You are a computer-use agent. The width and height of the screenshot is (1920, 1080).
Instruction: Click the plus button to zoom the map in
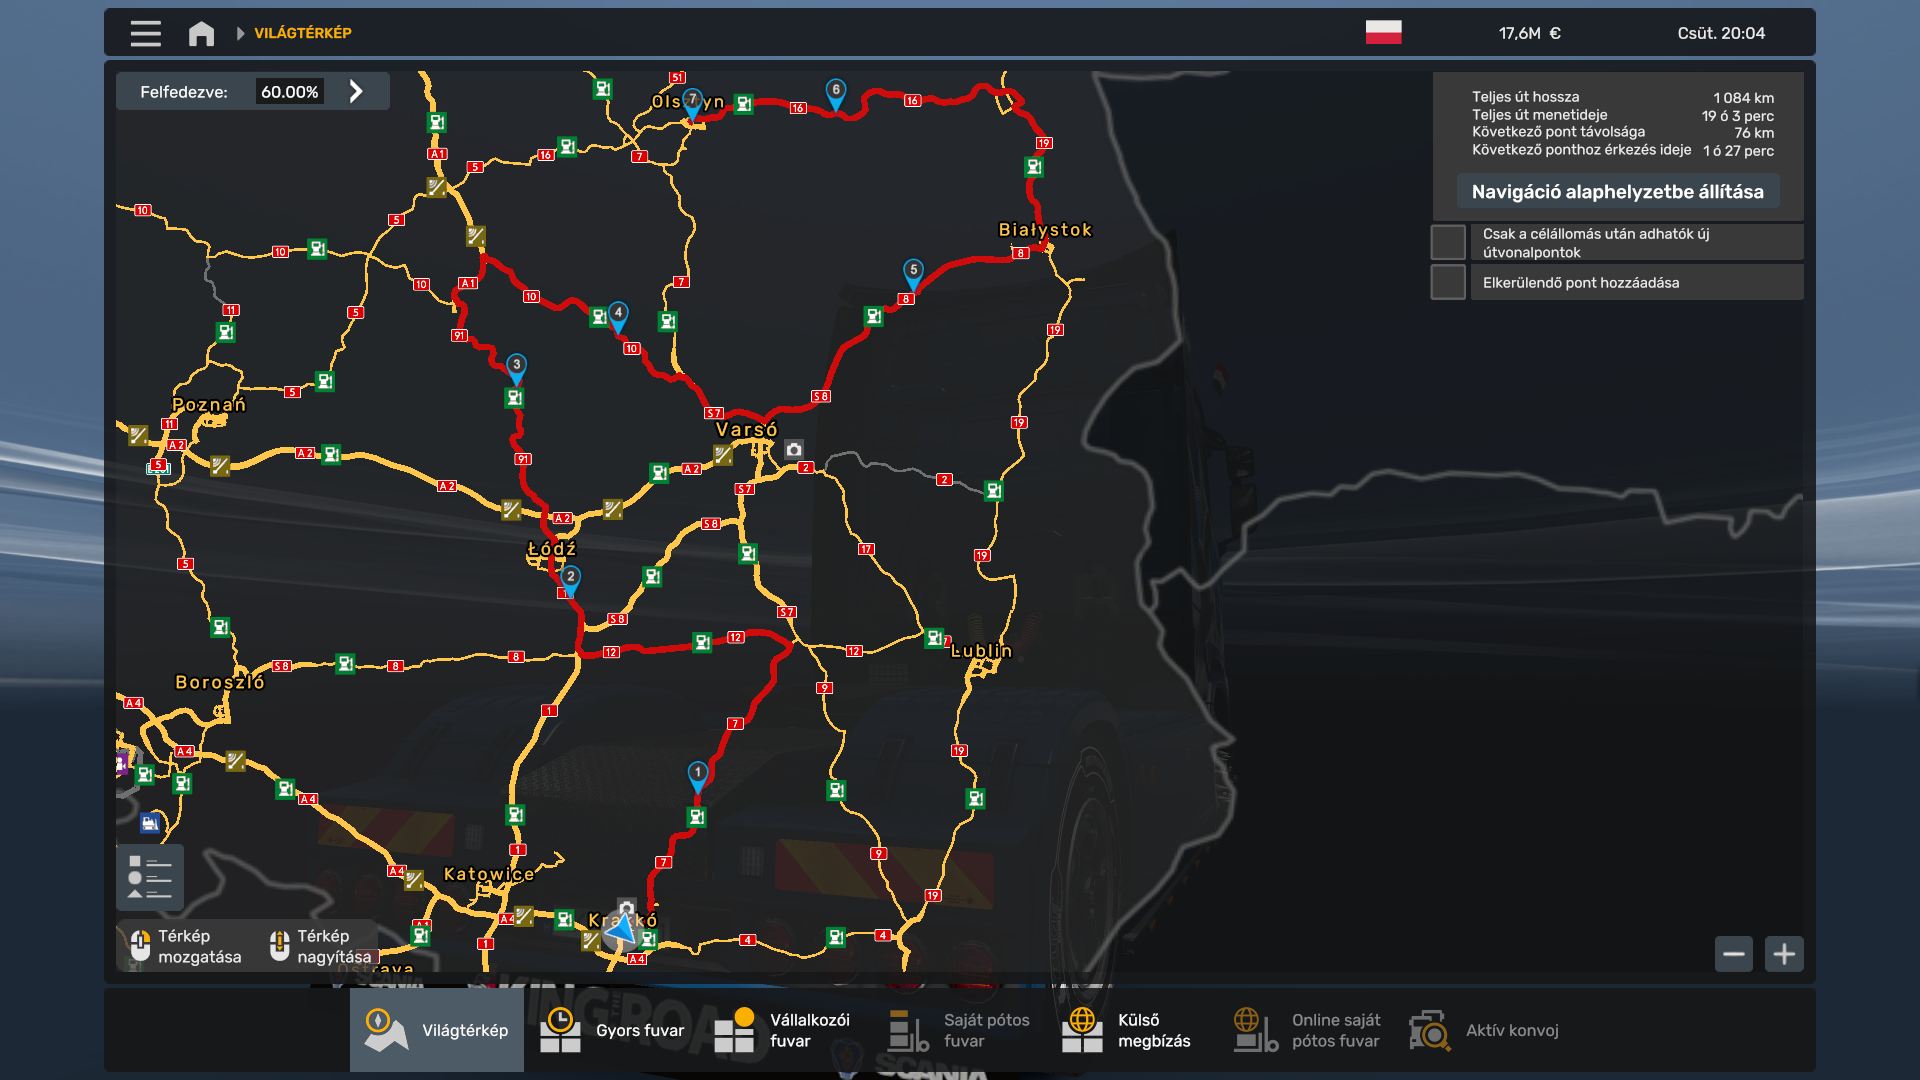click(x=1785, y=954)
